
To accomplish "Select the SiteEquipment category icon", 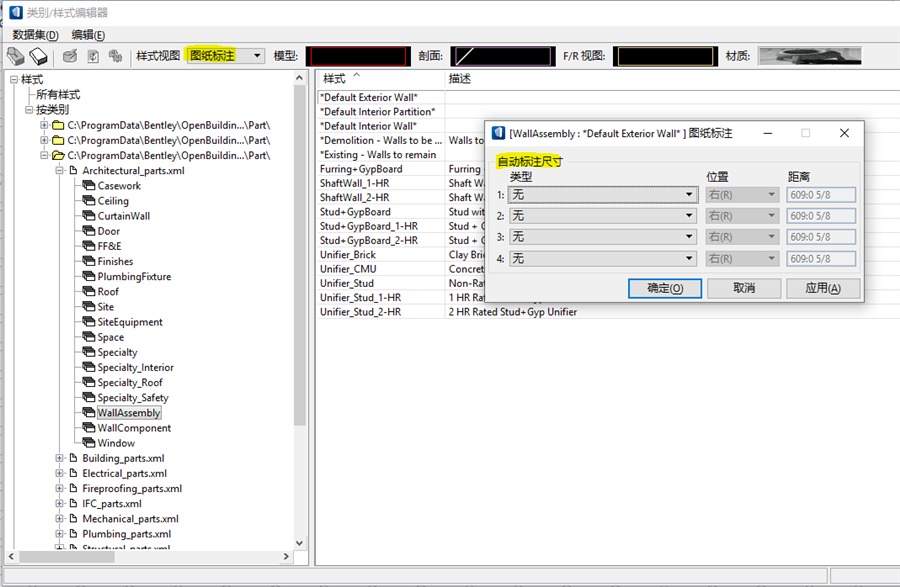I will tap(88, 321).
